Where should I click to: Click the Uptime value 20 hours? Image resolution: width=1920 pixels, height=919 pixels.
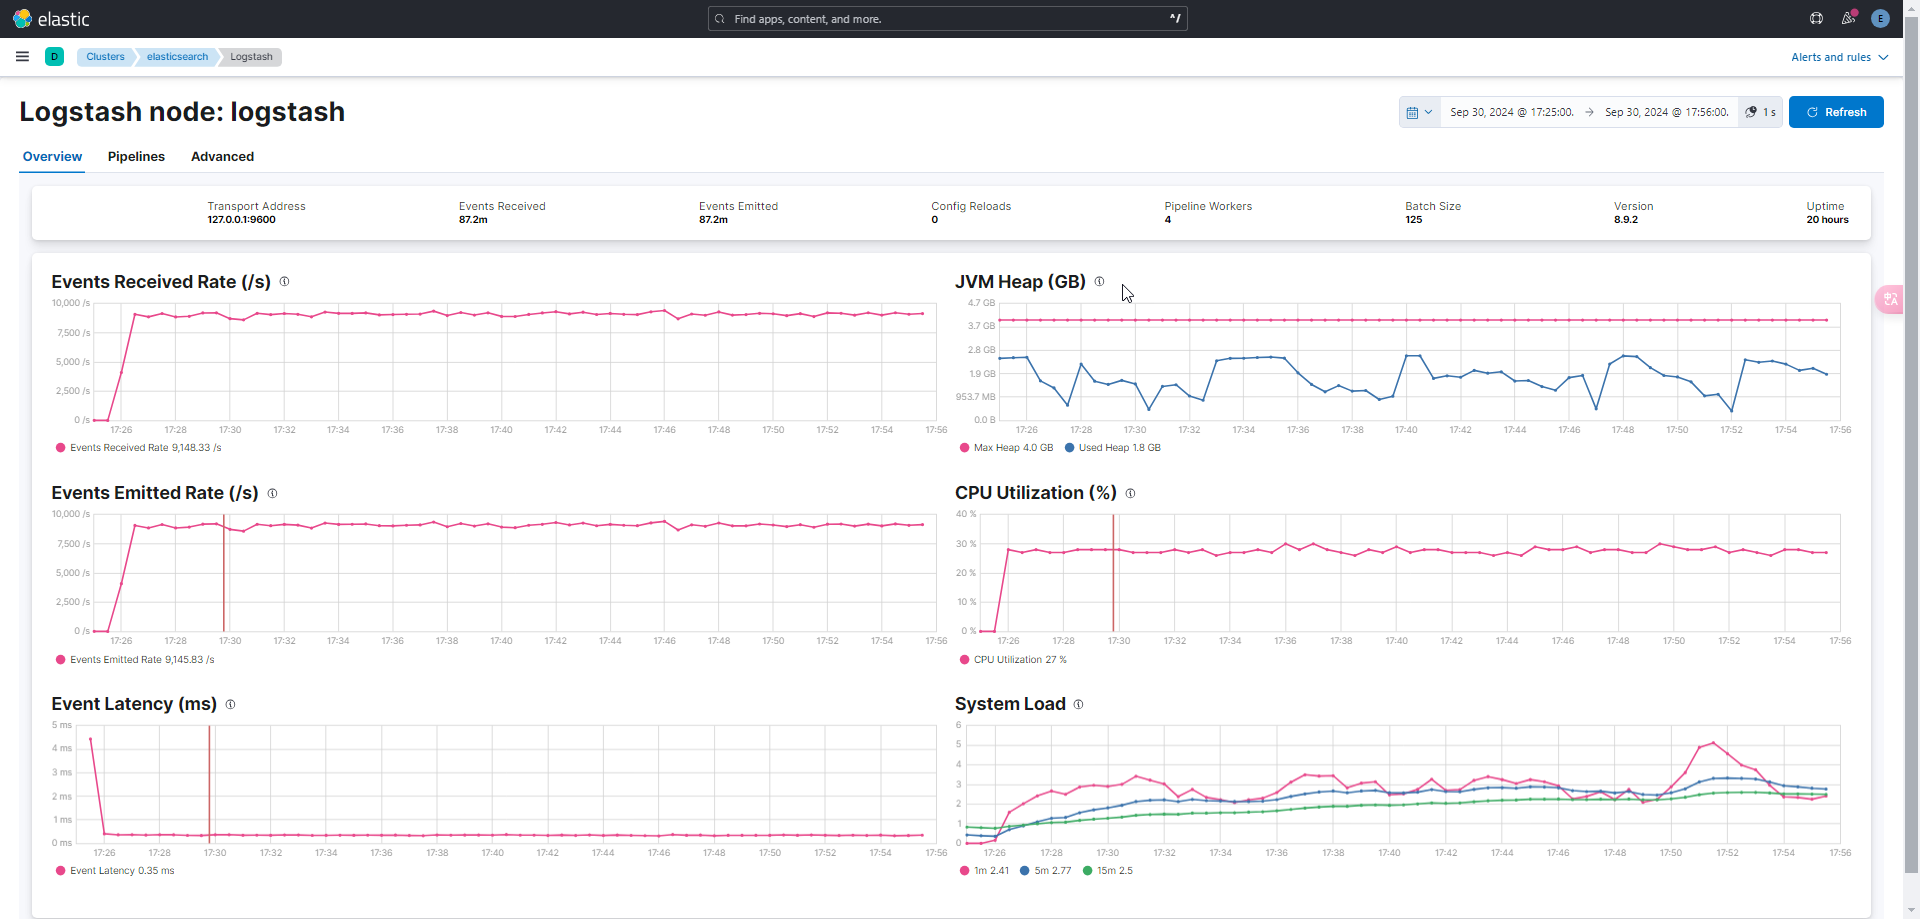(x=1827, y=220)
